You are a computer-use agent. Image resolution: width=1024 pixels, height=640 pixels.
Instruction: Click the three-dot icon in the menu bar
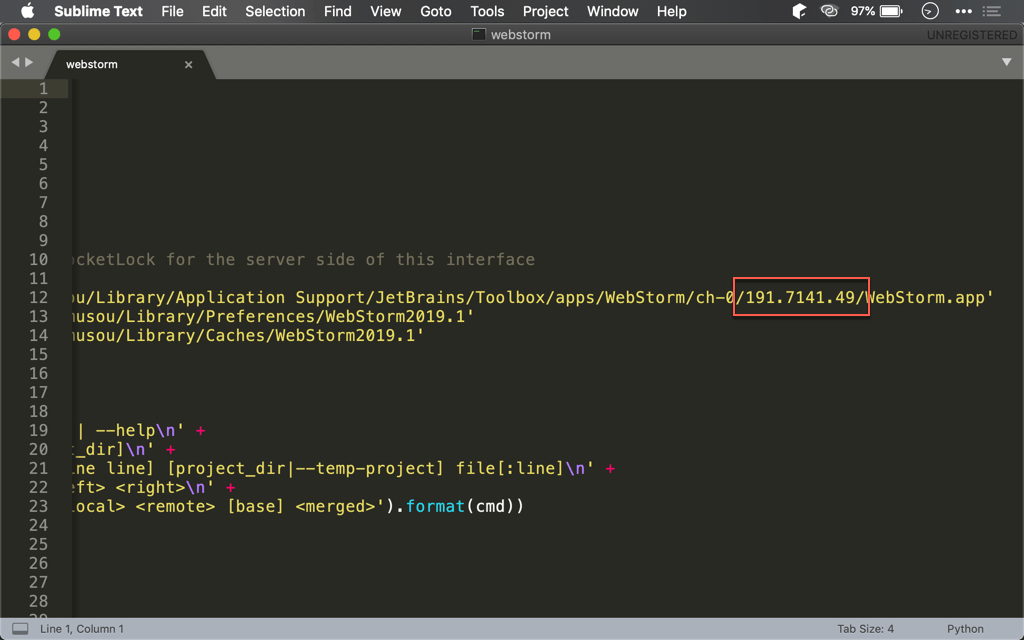tap(964, 11)
